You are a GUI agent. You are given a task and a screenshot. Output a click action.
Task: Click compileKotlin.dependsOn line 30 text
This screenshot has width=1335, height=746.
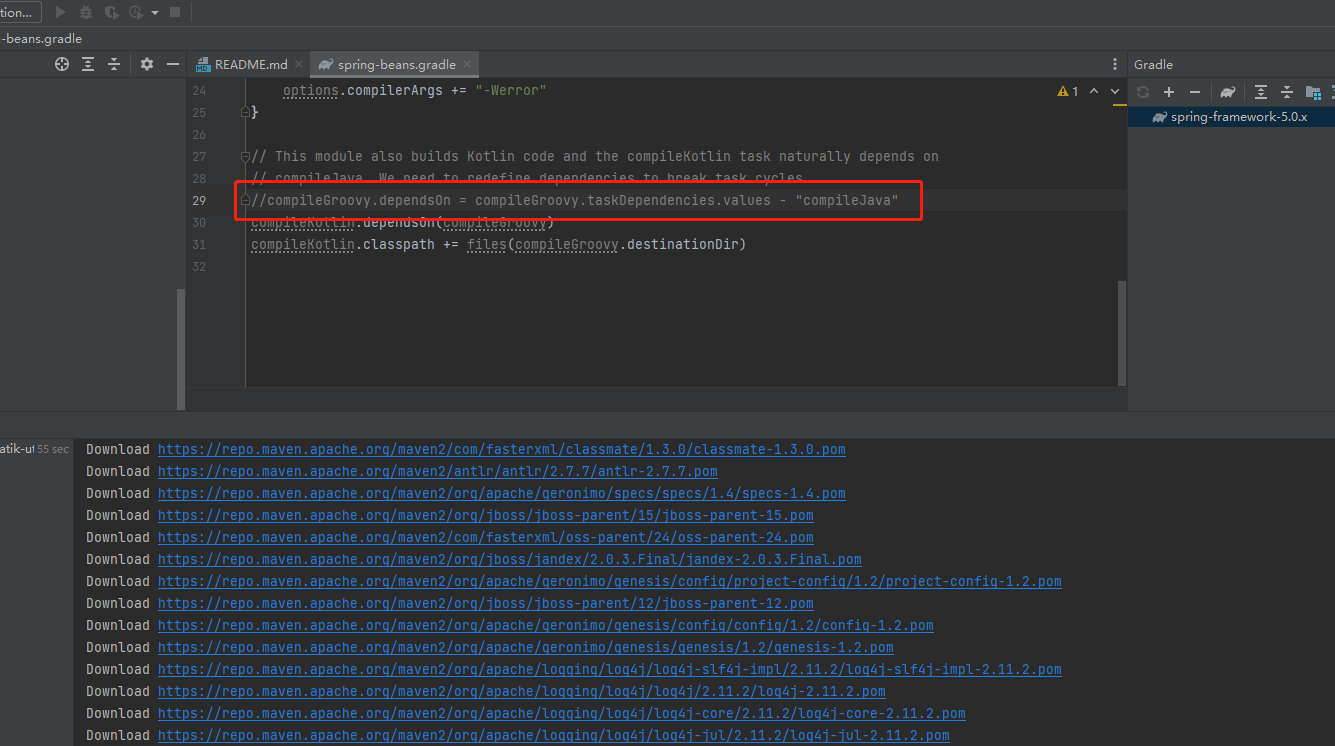402,223
